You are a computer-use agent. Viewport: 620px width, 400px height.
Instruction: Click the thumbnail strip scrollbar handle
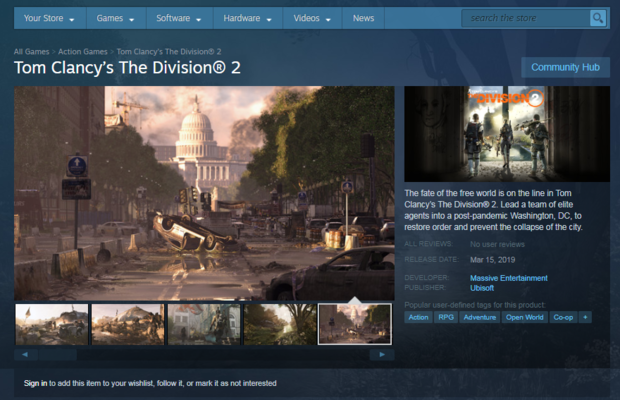pyautogui.click(x=57, y=355)
